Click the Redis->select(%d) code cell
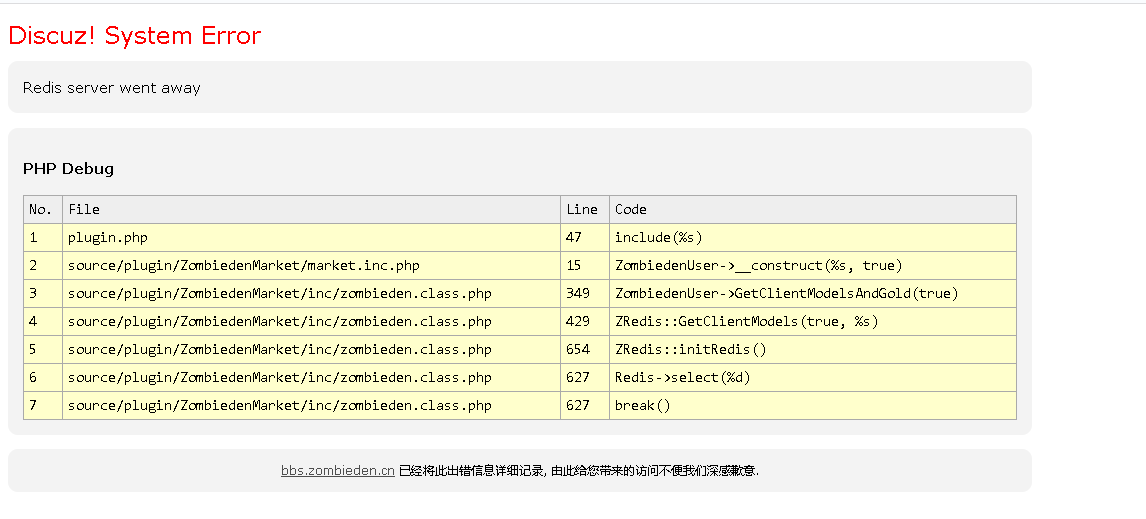 tap(682, 377)
